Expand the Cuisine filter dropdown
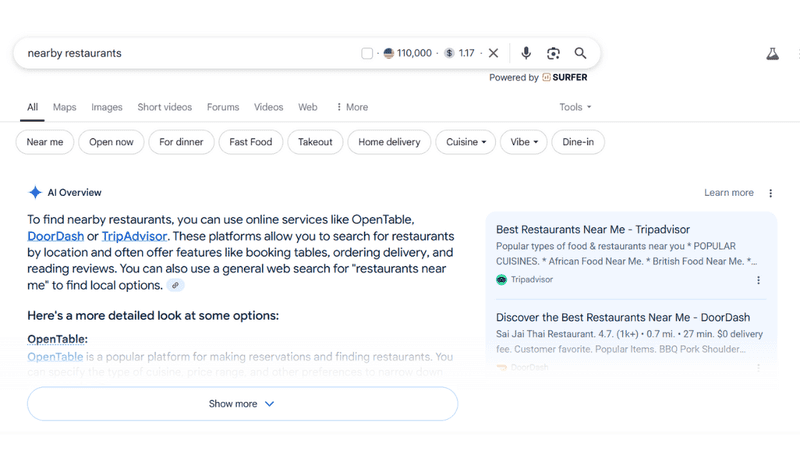This screenshot has width=800, height=457. 465,142
